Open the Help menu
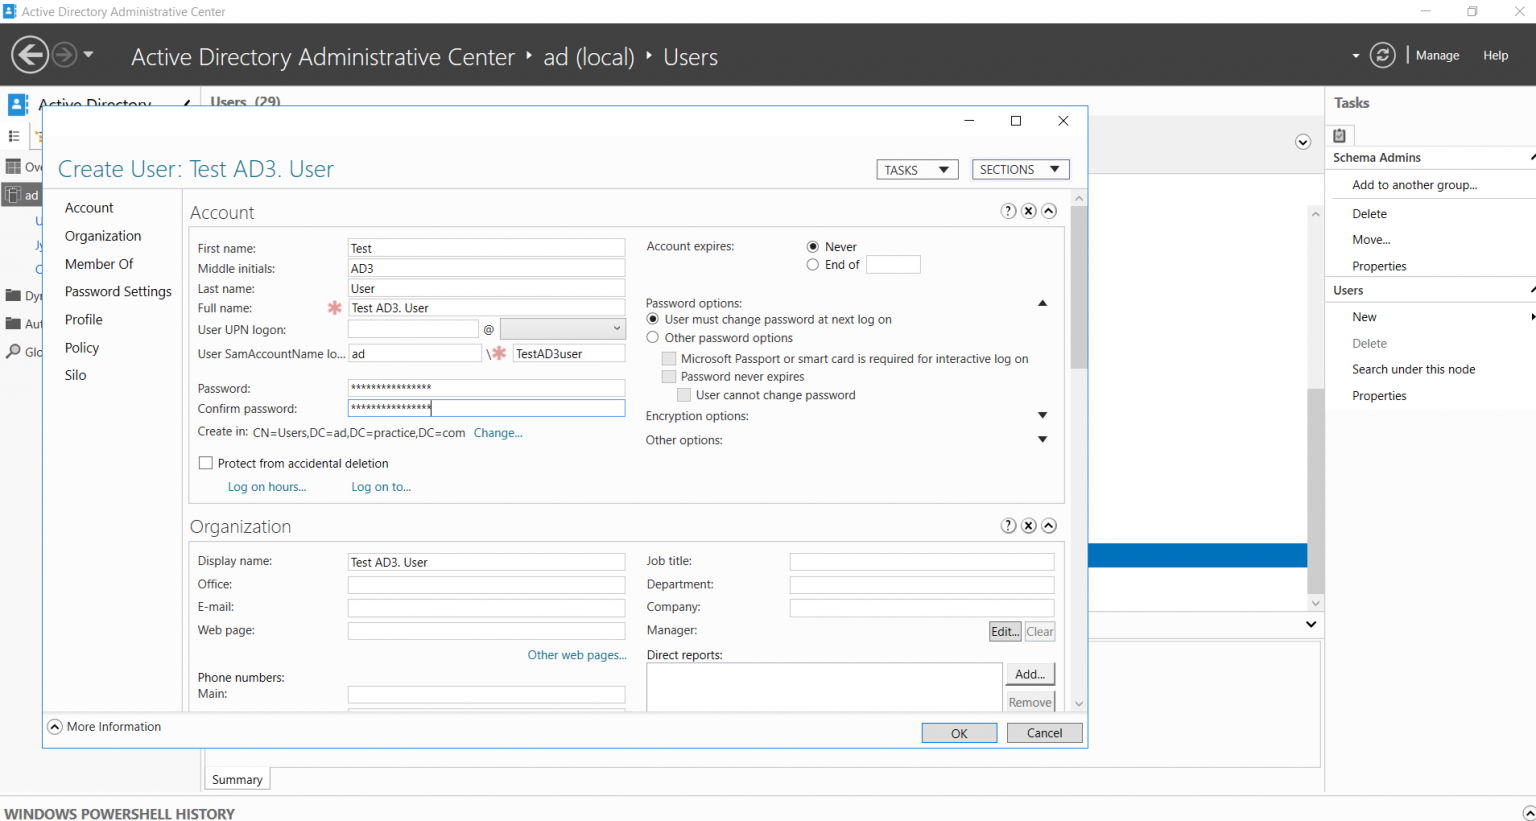The image size is (1536, 821). pos(1495,56)
